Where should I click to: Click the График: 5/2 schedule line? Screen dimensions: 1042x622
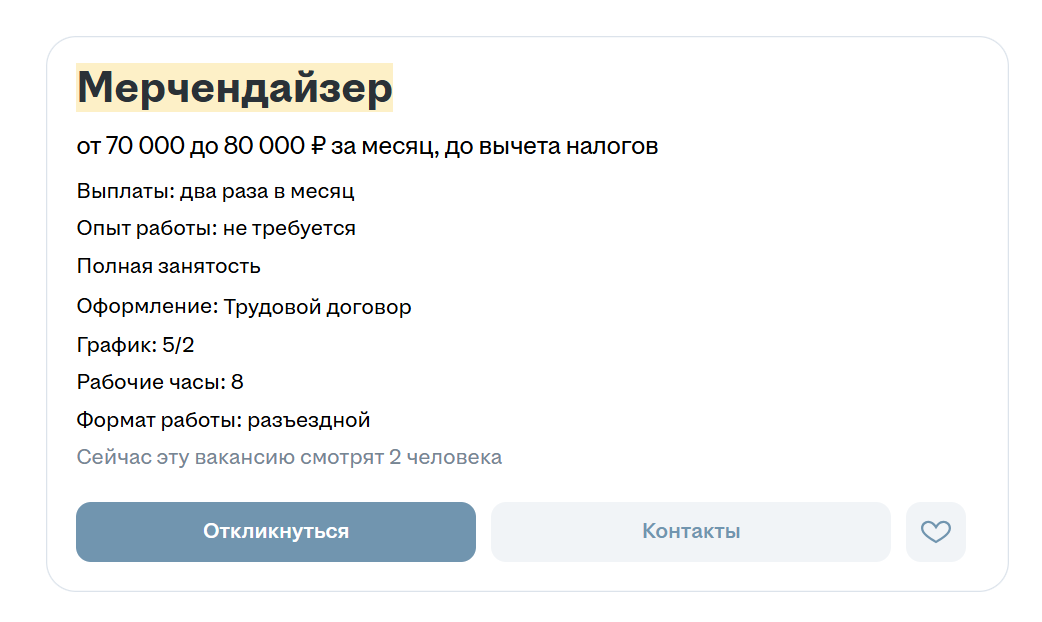pos(136,345)
